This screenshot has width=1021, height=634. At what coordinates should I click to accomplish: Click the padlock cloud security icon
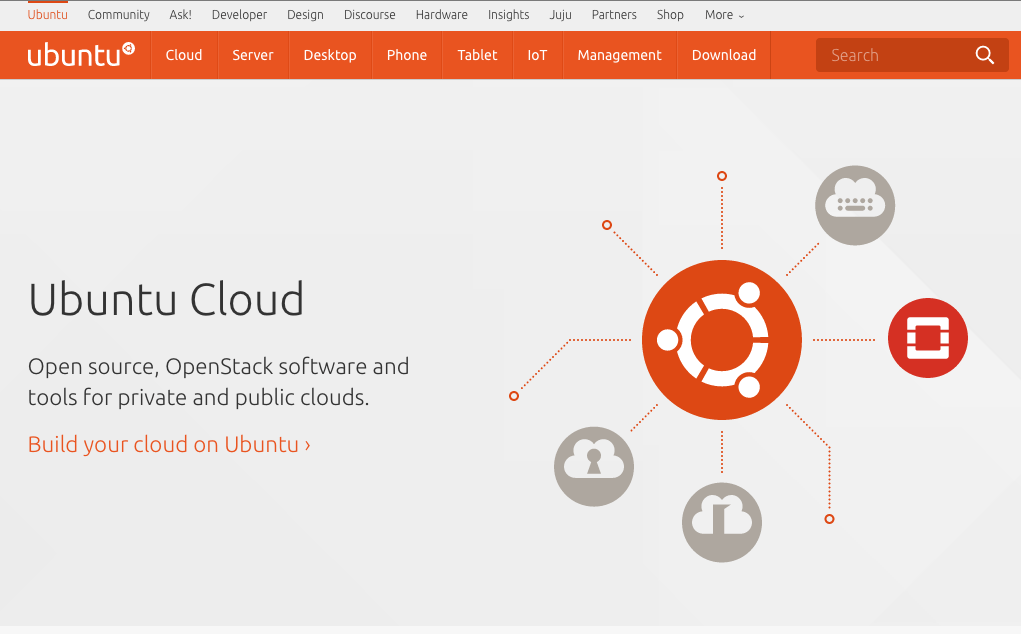[594, 466]
